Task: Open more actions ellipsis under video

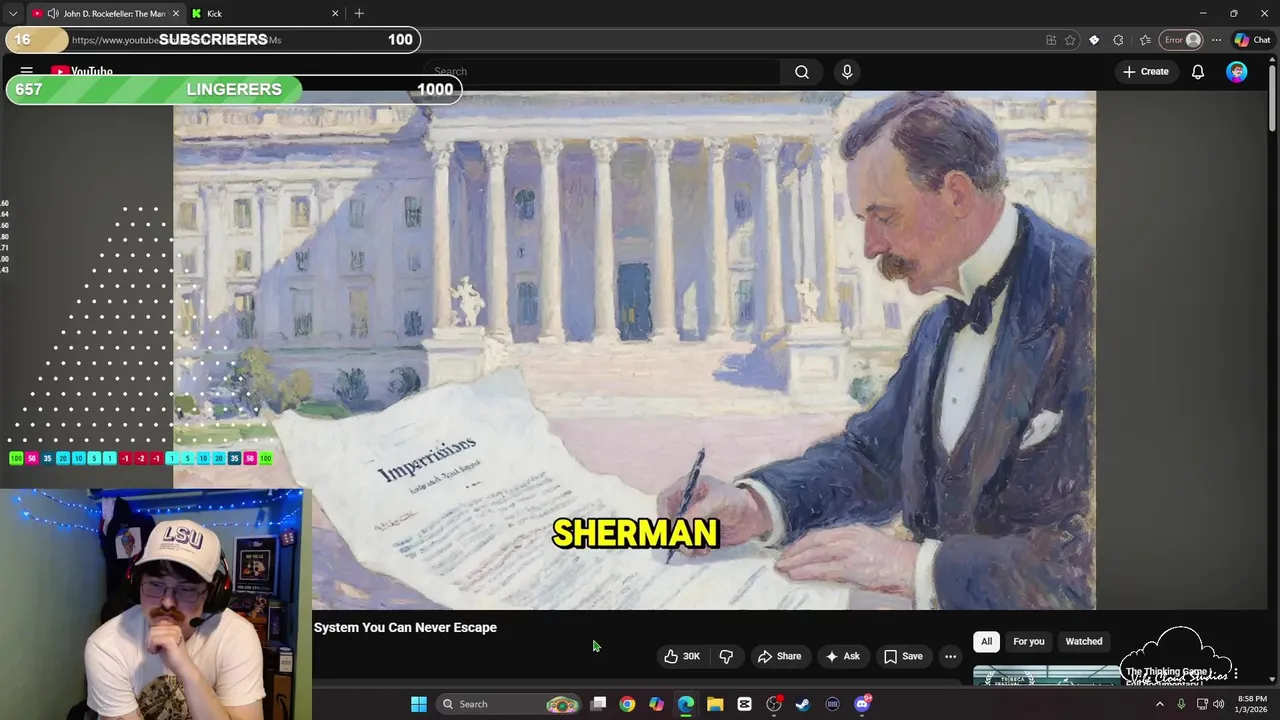Action: (950, 656)
